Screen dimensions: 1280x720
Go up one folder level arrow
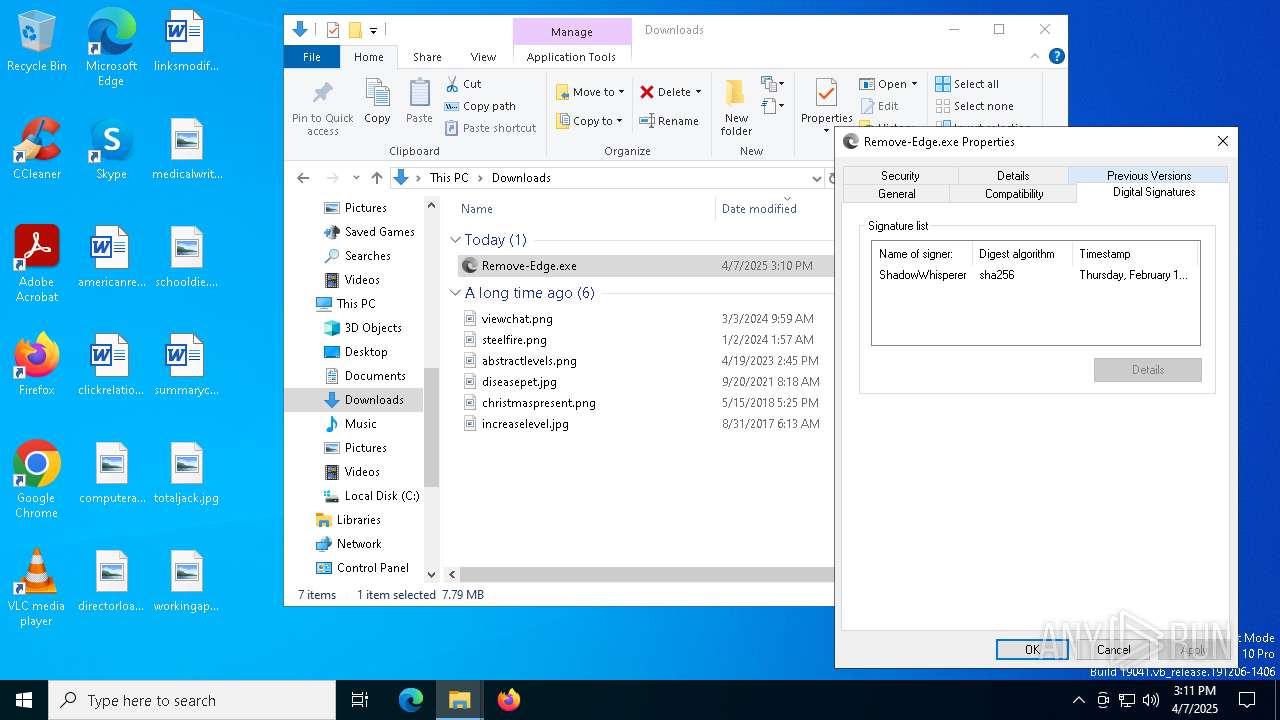376,178
